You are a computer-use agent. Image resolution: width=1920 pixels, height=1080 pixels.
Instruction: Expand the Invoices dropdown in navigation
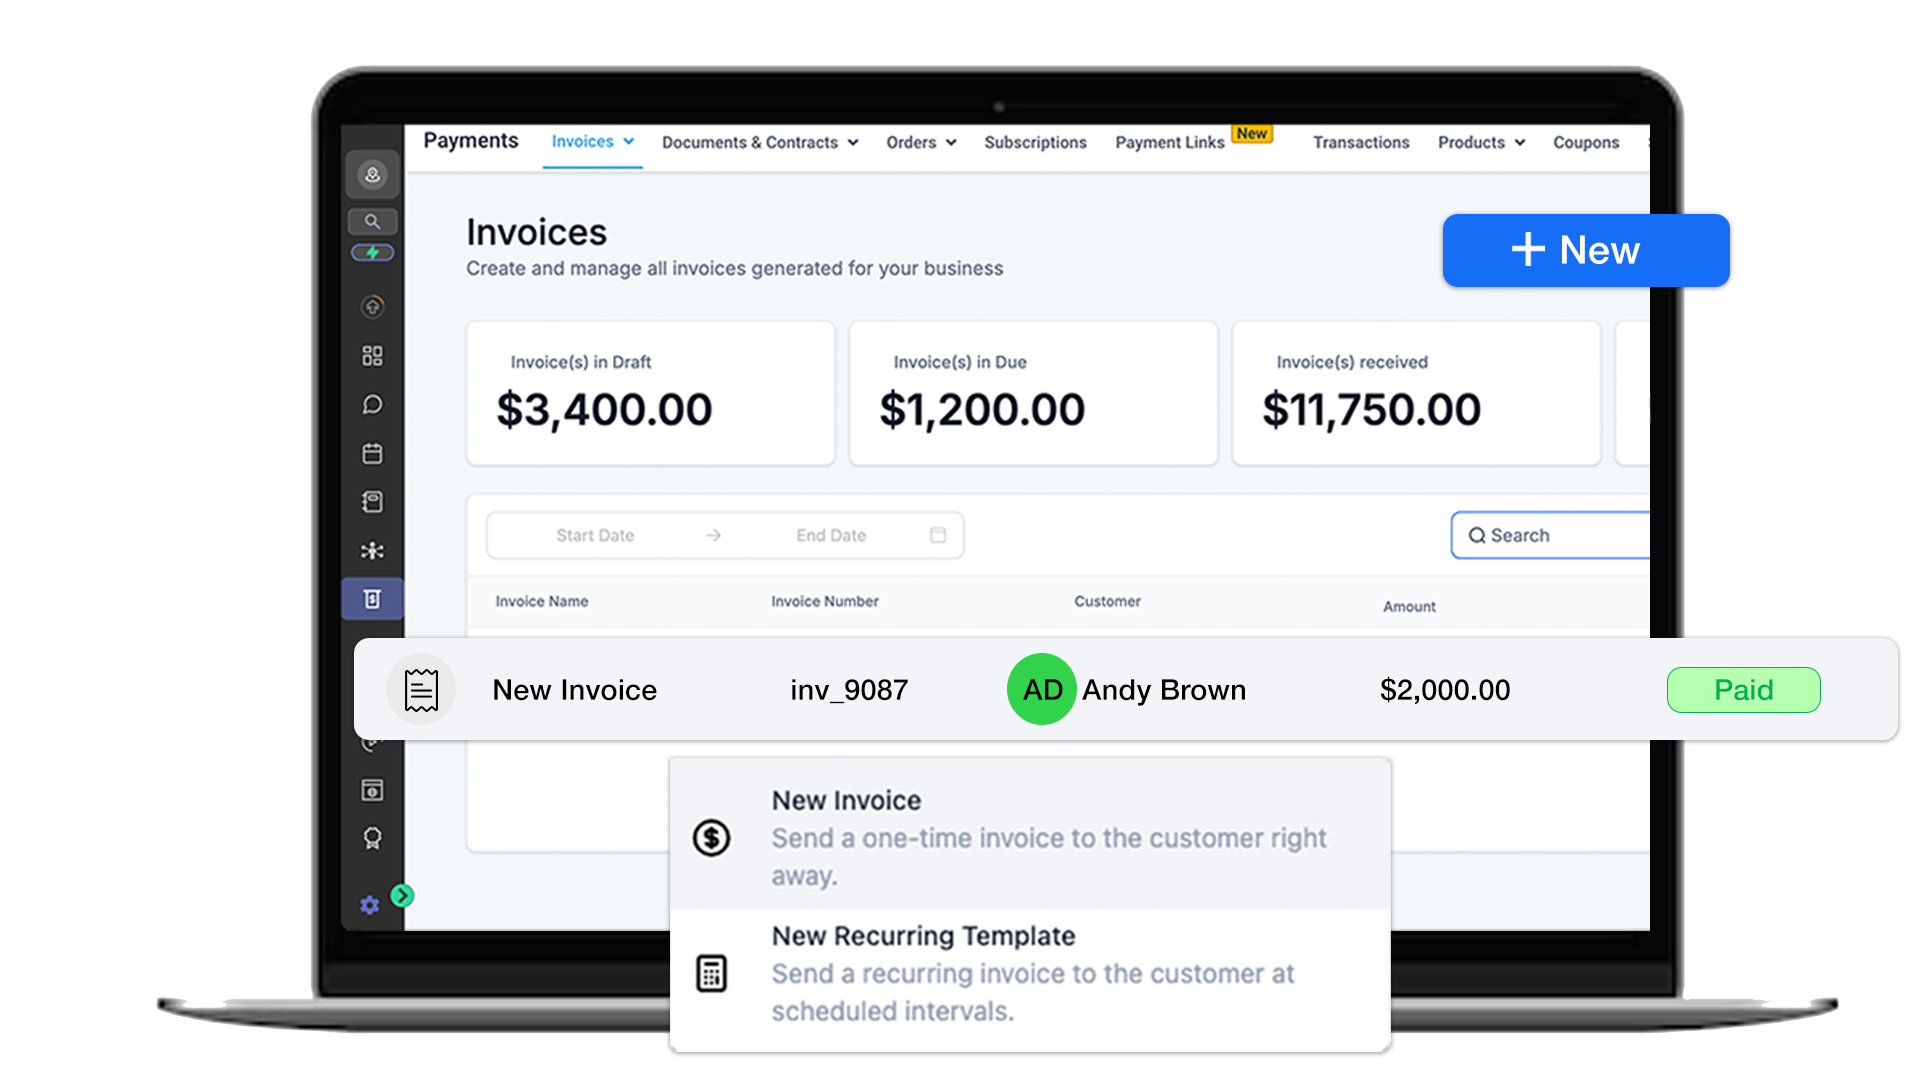592,142
